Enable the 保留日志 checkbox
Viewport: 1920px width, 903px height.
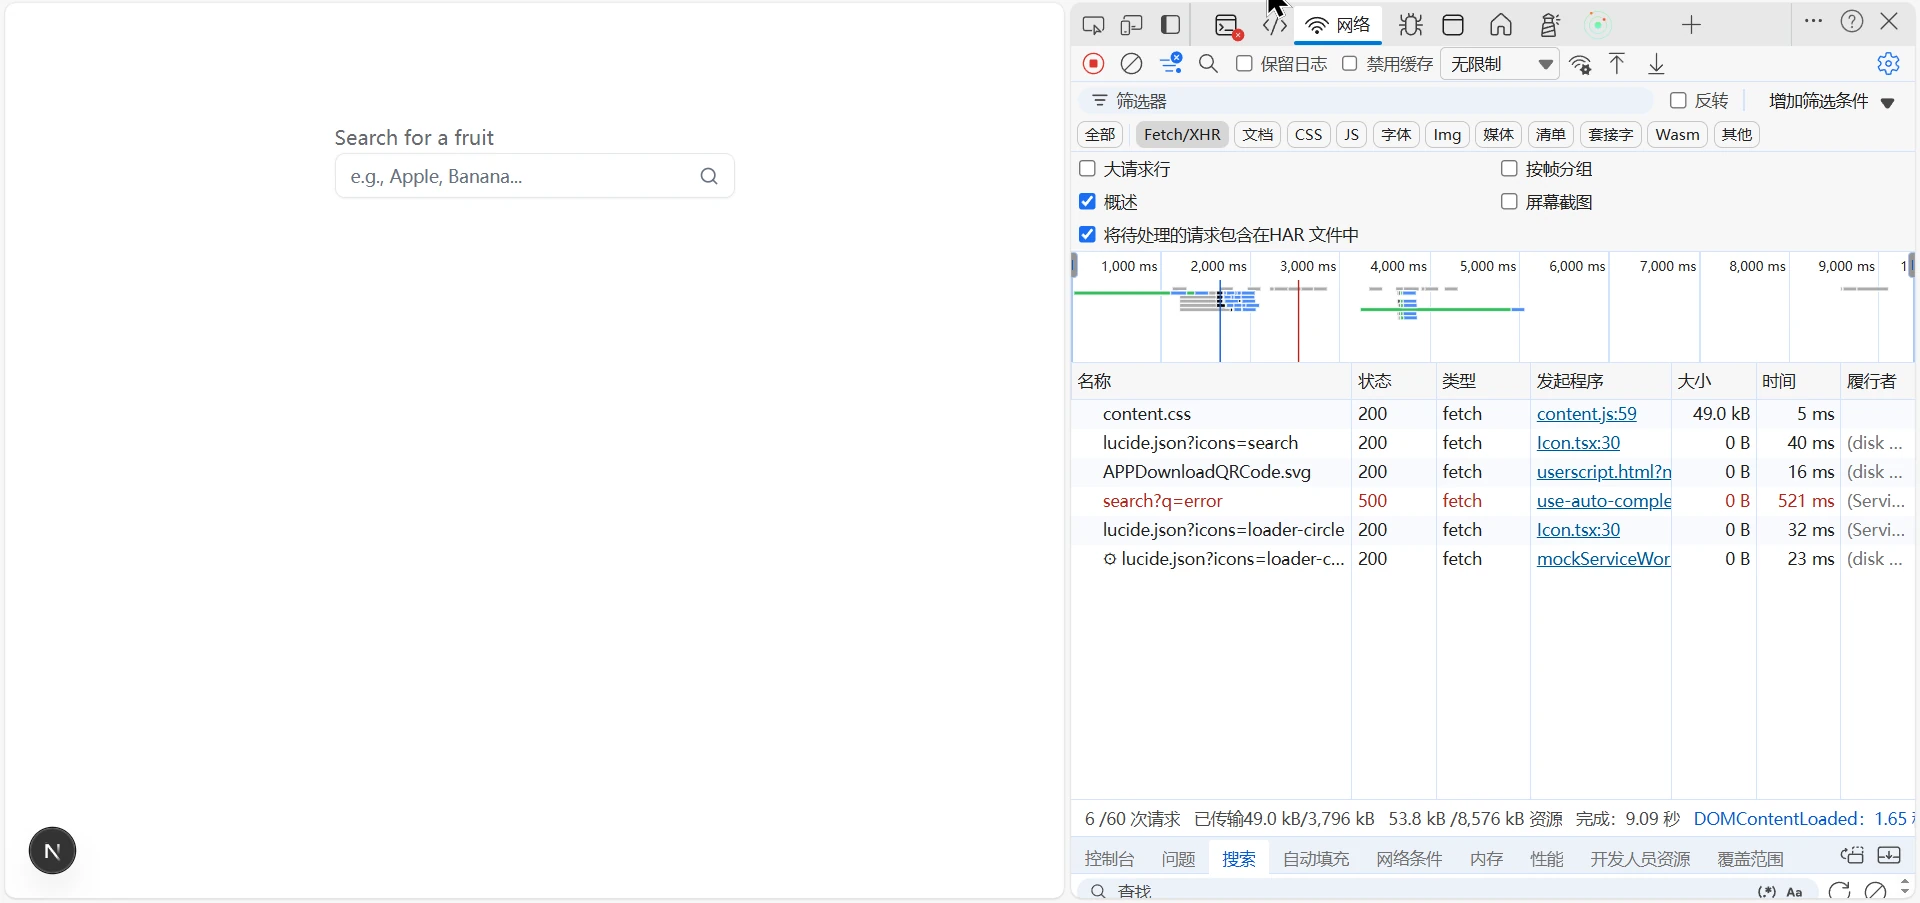tap(1244, 64)
